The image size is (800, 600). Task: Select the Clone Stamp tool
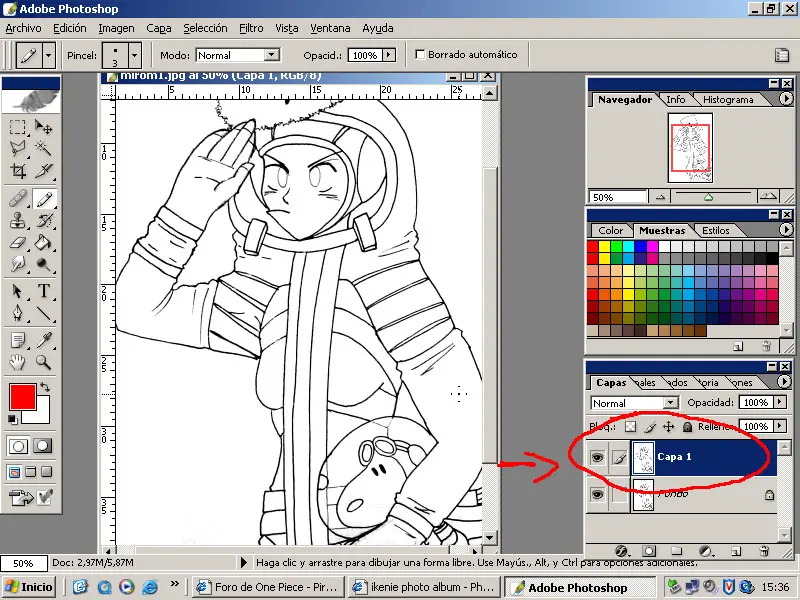pyautogui.click(x=17, y=220)
